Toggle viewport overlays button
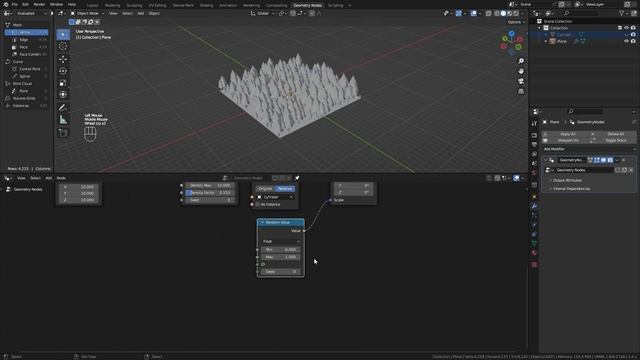This screenshot has height=360, width=640. coord(473,13)
